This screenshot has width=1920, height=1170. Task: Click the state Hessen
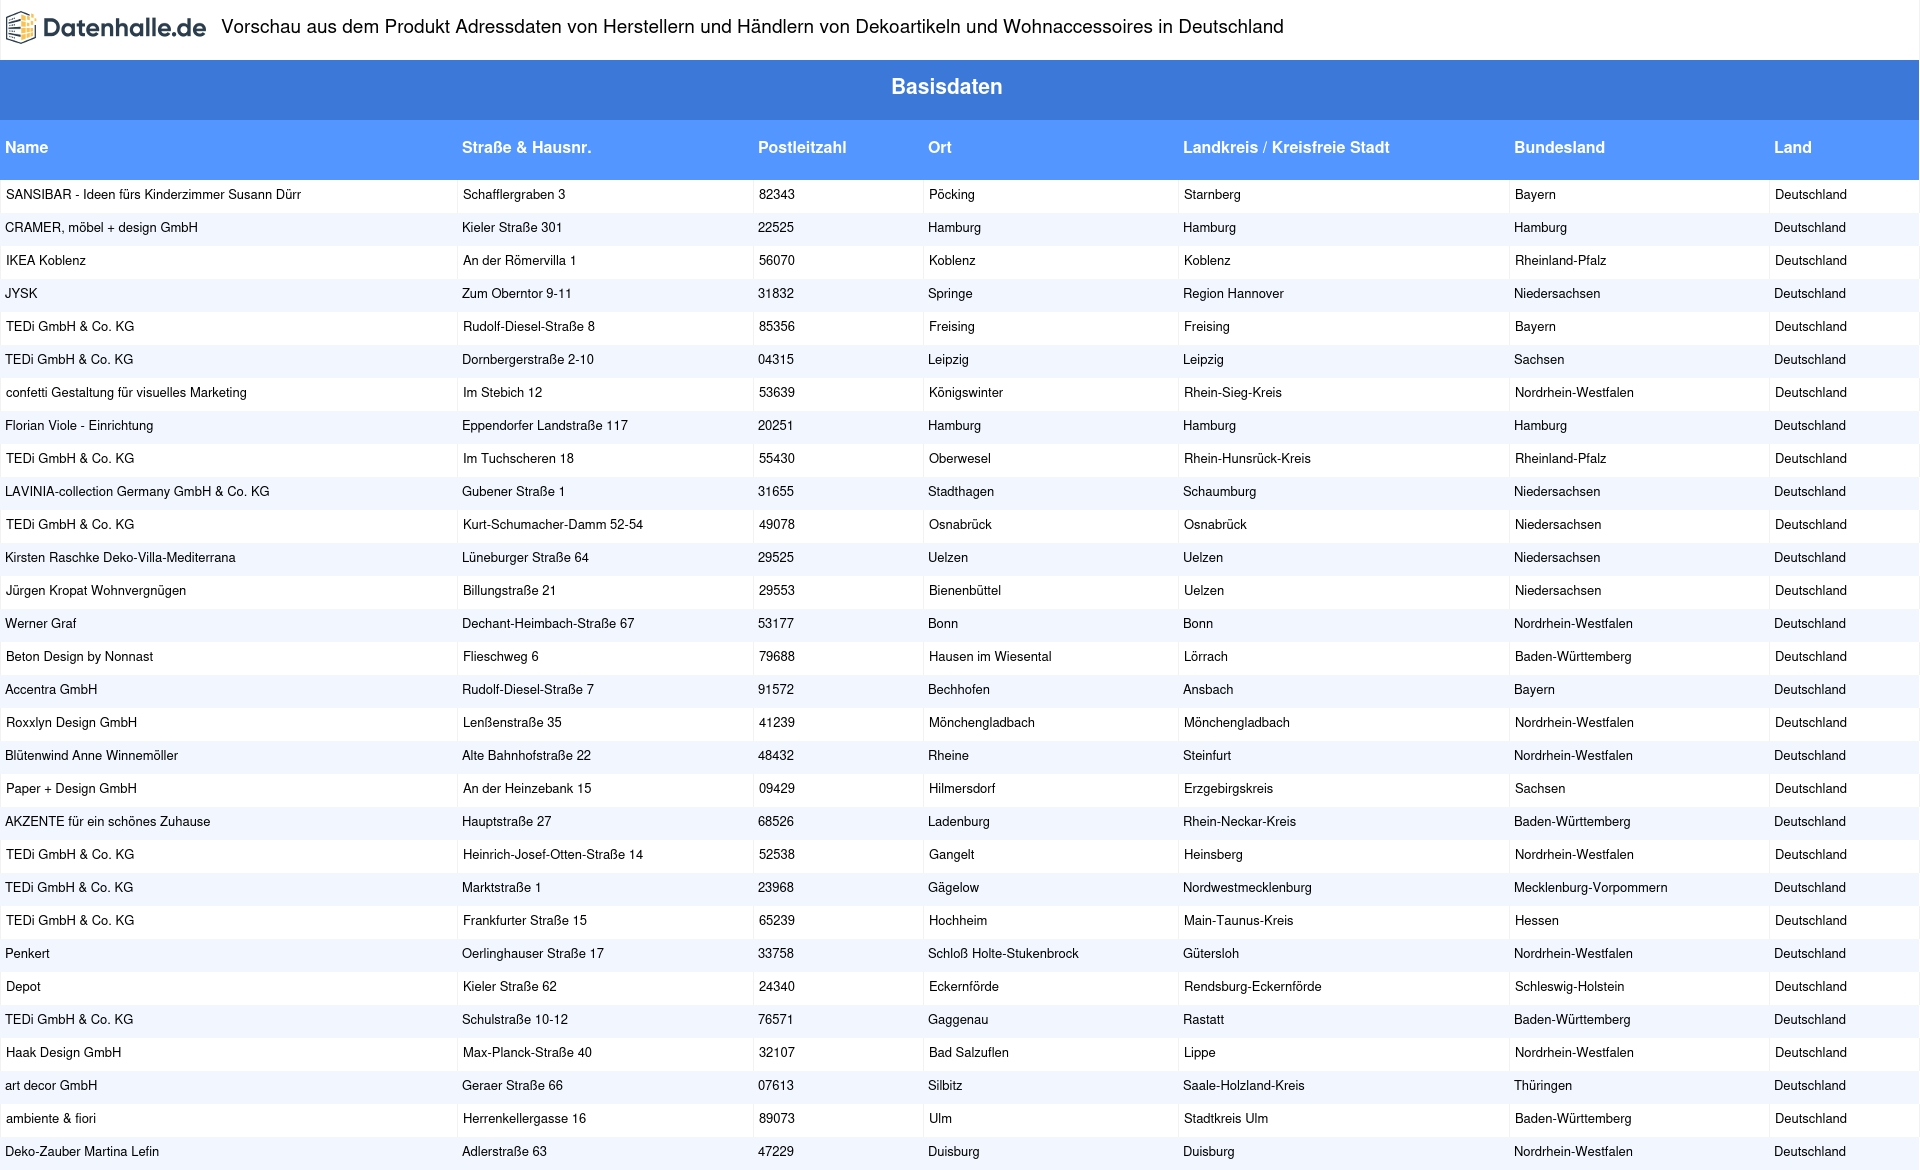(x=1537, y=920)
